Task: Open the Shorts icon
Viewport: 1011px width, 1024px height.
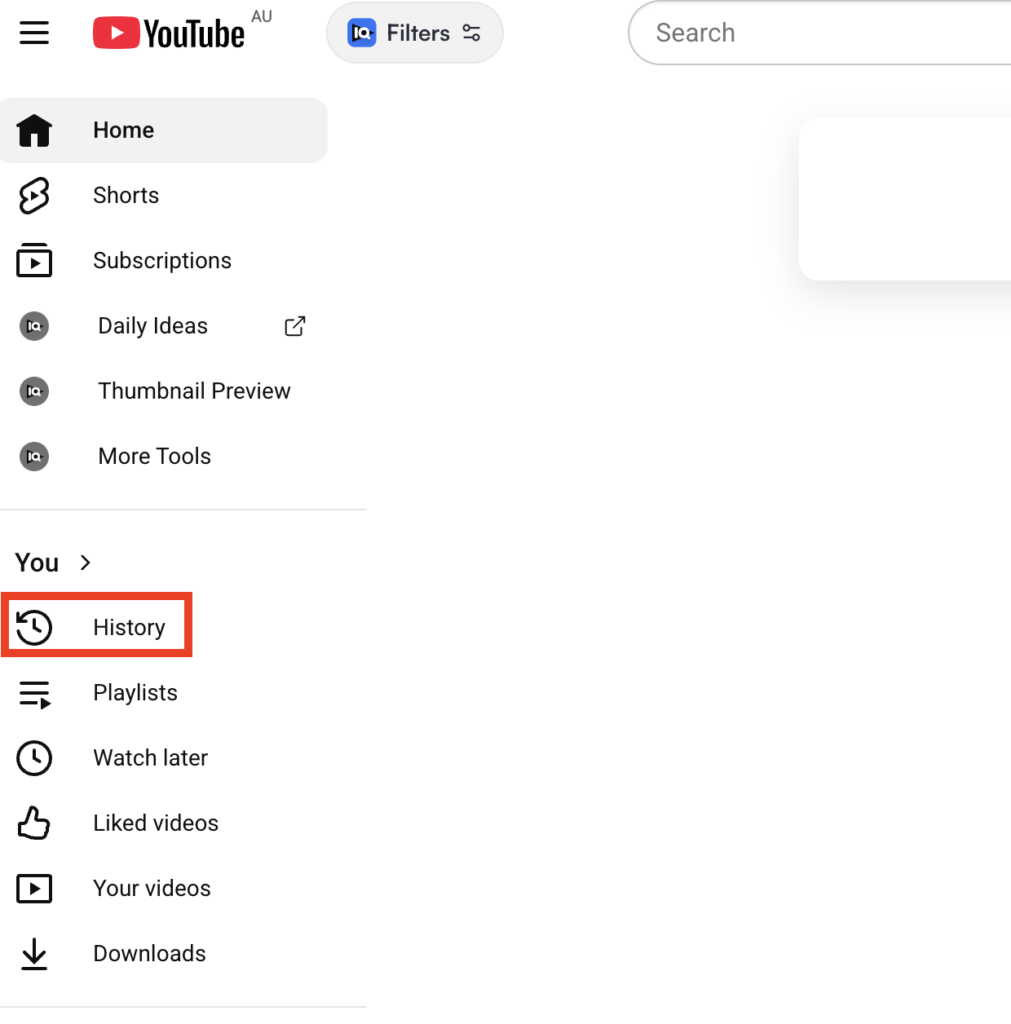Action: point(34,196)
